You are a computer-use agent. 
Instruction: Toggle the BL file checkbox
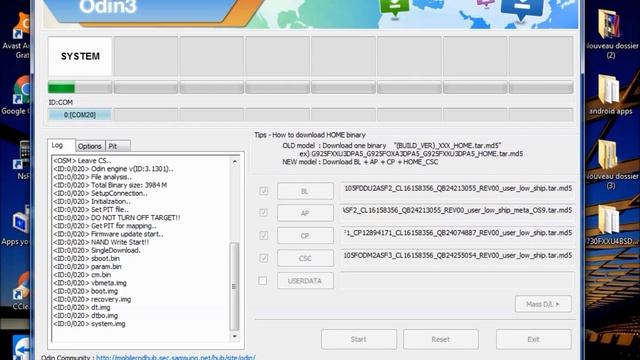coord(264,191)
